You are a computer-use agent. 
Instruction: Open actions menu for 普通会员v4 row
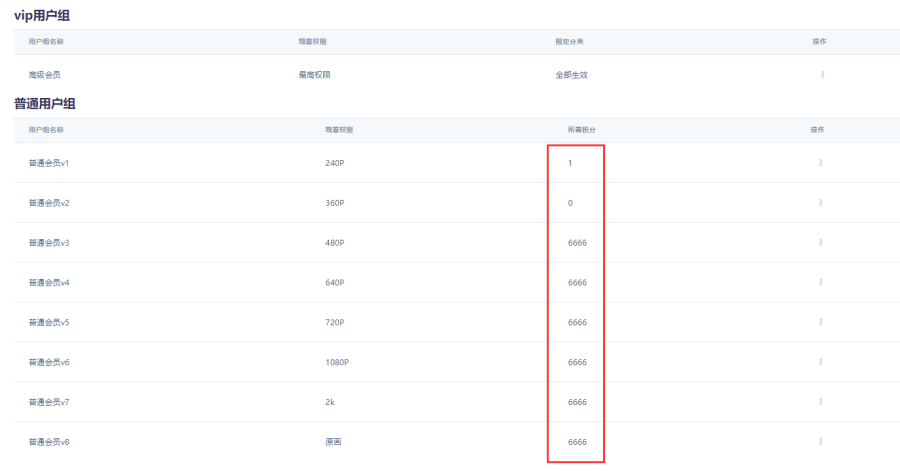click(820, 282)
